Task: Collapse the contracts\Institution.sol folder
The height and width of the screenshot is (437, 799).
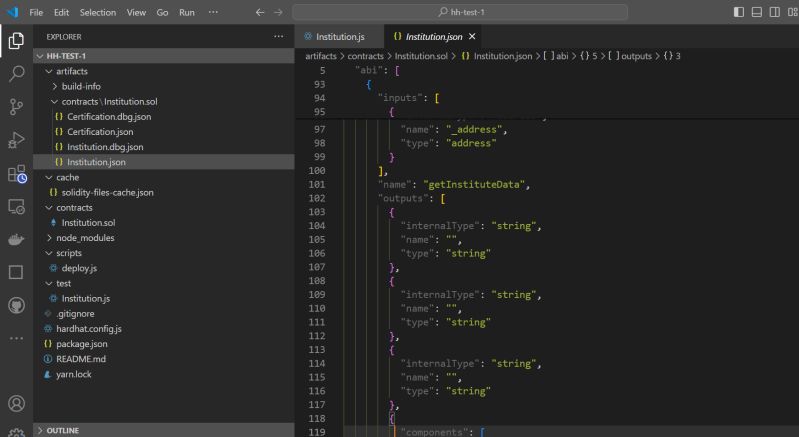Action: (x=164, y=101)
